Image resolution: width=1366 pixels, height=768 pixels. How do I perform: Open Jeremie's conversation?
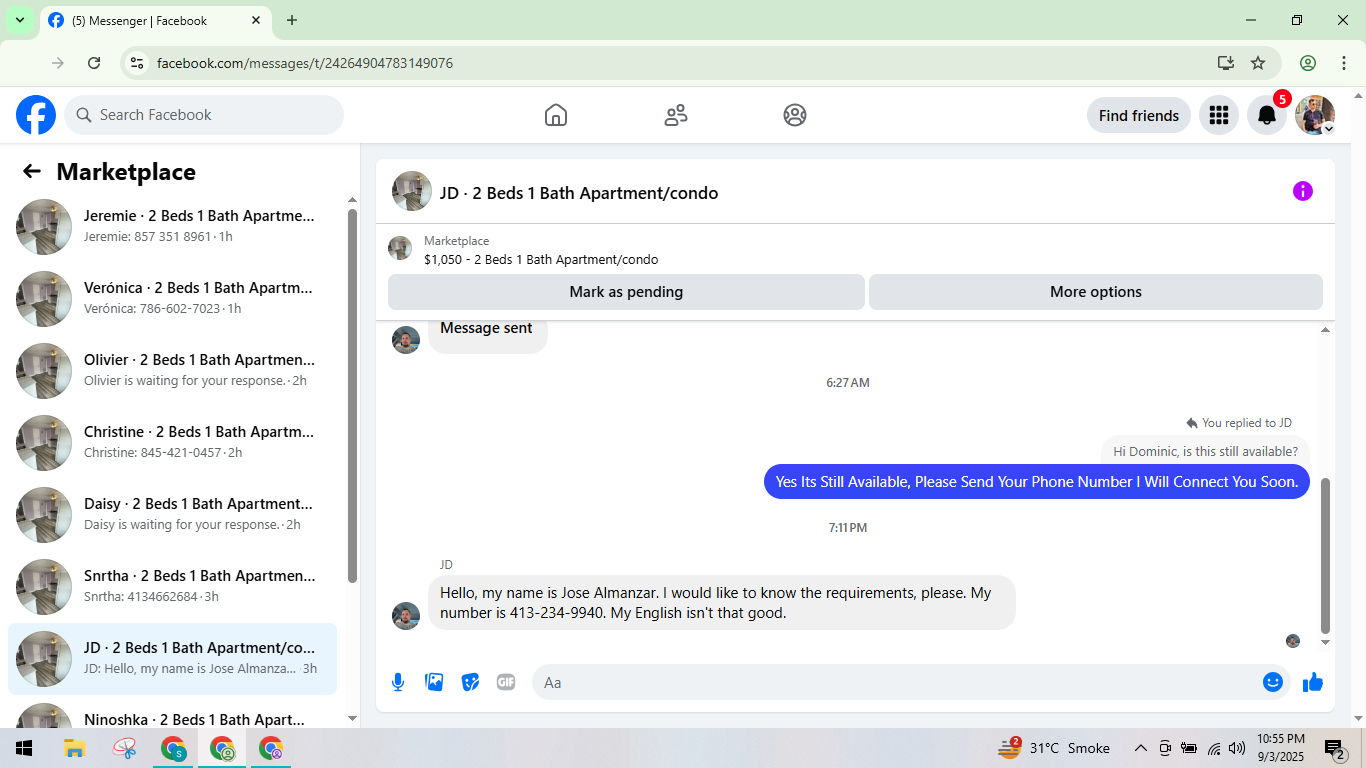(172, 227)
